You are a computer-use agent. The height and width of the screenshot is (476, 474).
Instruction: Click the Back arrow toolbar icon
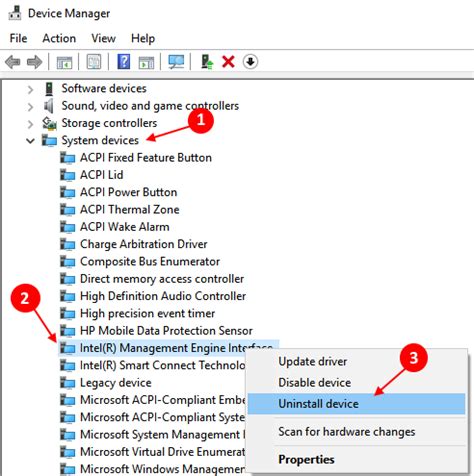click(x=13, y=62)
